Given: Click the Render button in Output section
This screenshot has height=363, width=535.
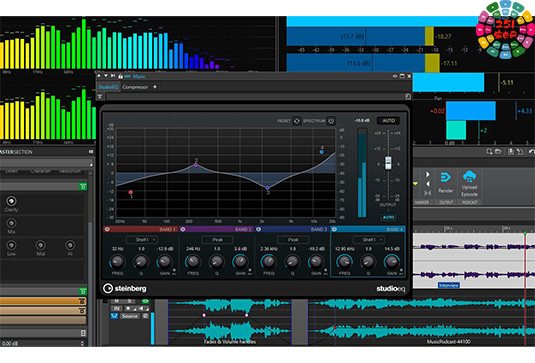Looking at the screenshot, I should pyautogui.click(x=446, y=183).
